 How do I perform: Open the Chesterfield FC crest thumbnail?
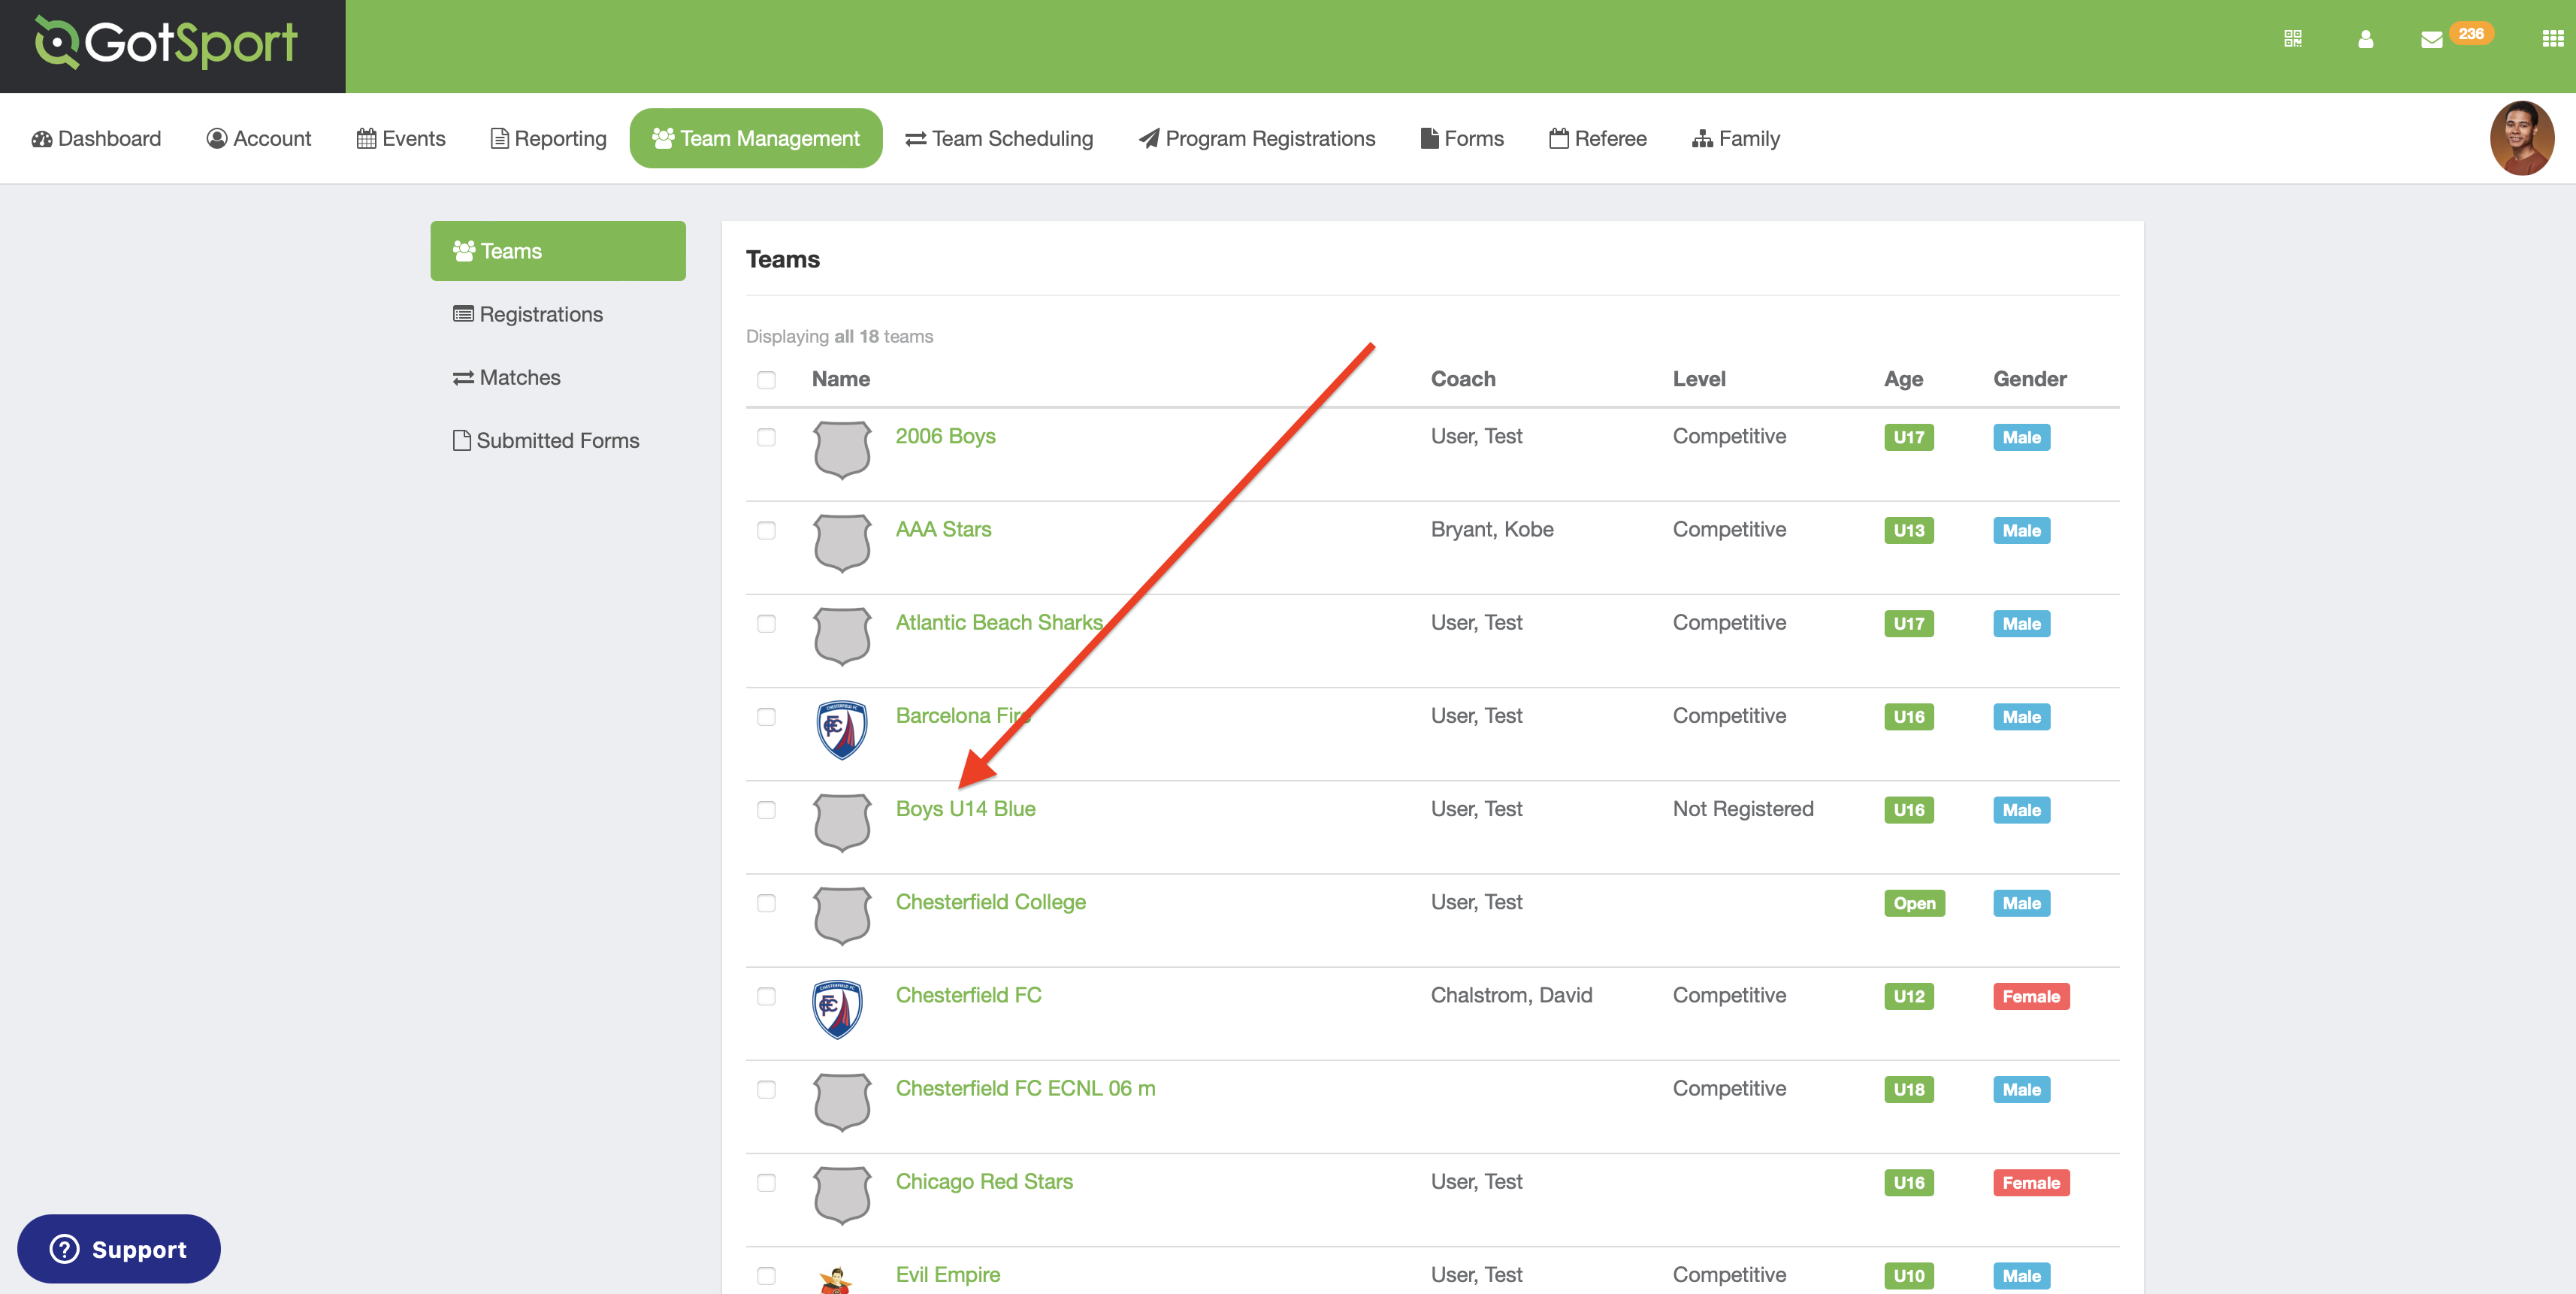(x=840, y=1010)
